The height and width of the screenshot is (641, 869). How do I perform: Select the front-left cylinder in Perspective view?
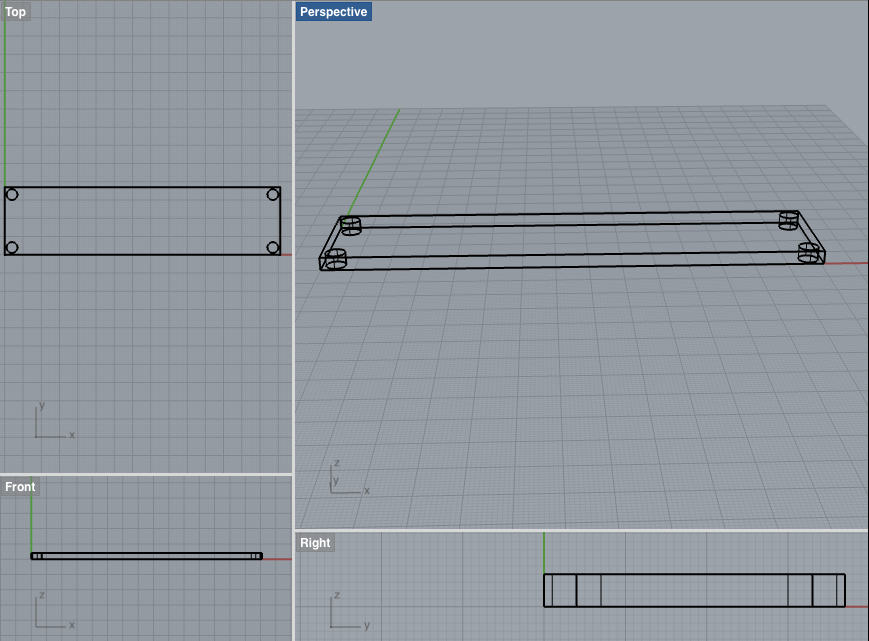335,260
